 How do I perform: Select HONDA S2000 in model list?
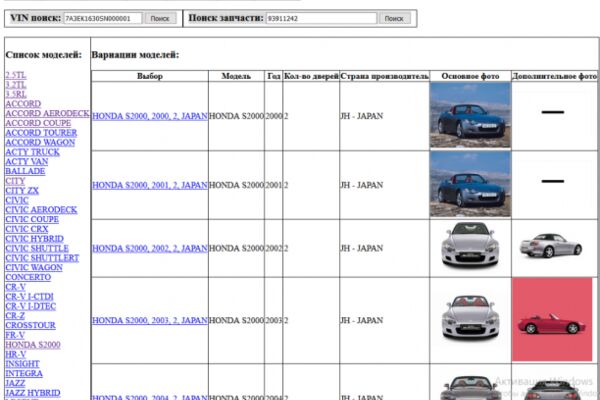point(33,345)
